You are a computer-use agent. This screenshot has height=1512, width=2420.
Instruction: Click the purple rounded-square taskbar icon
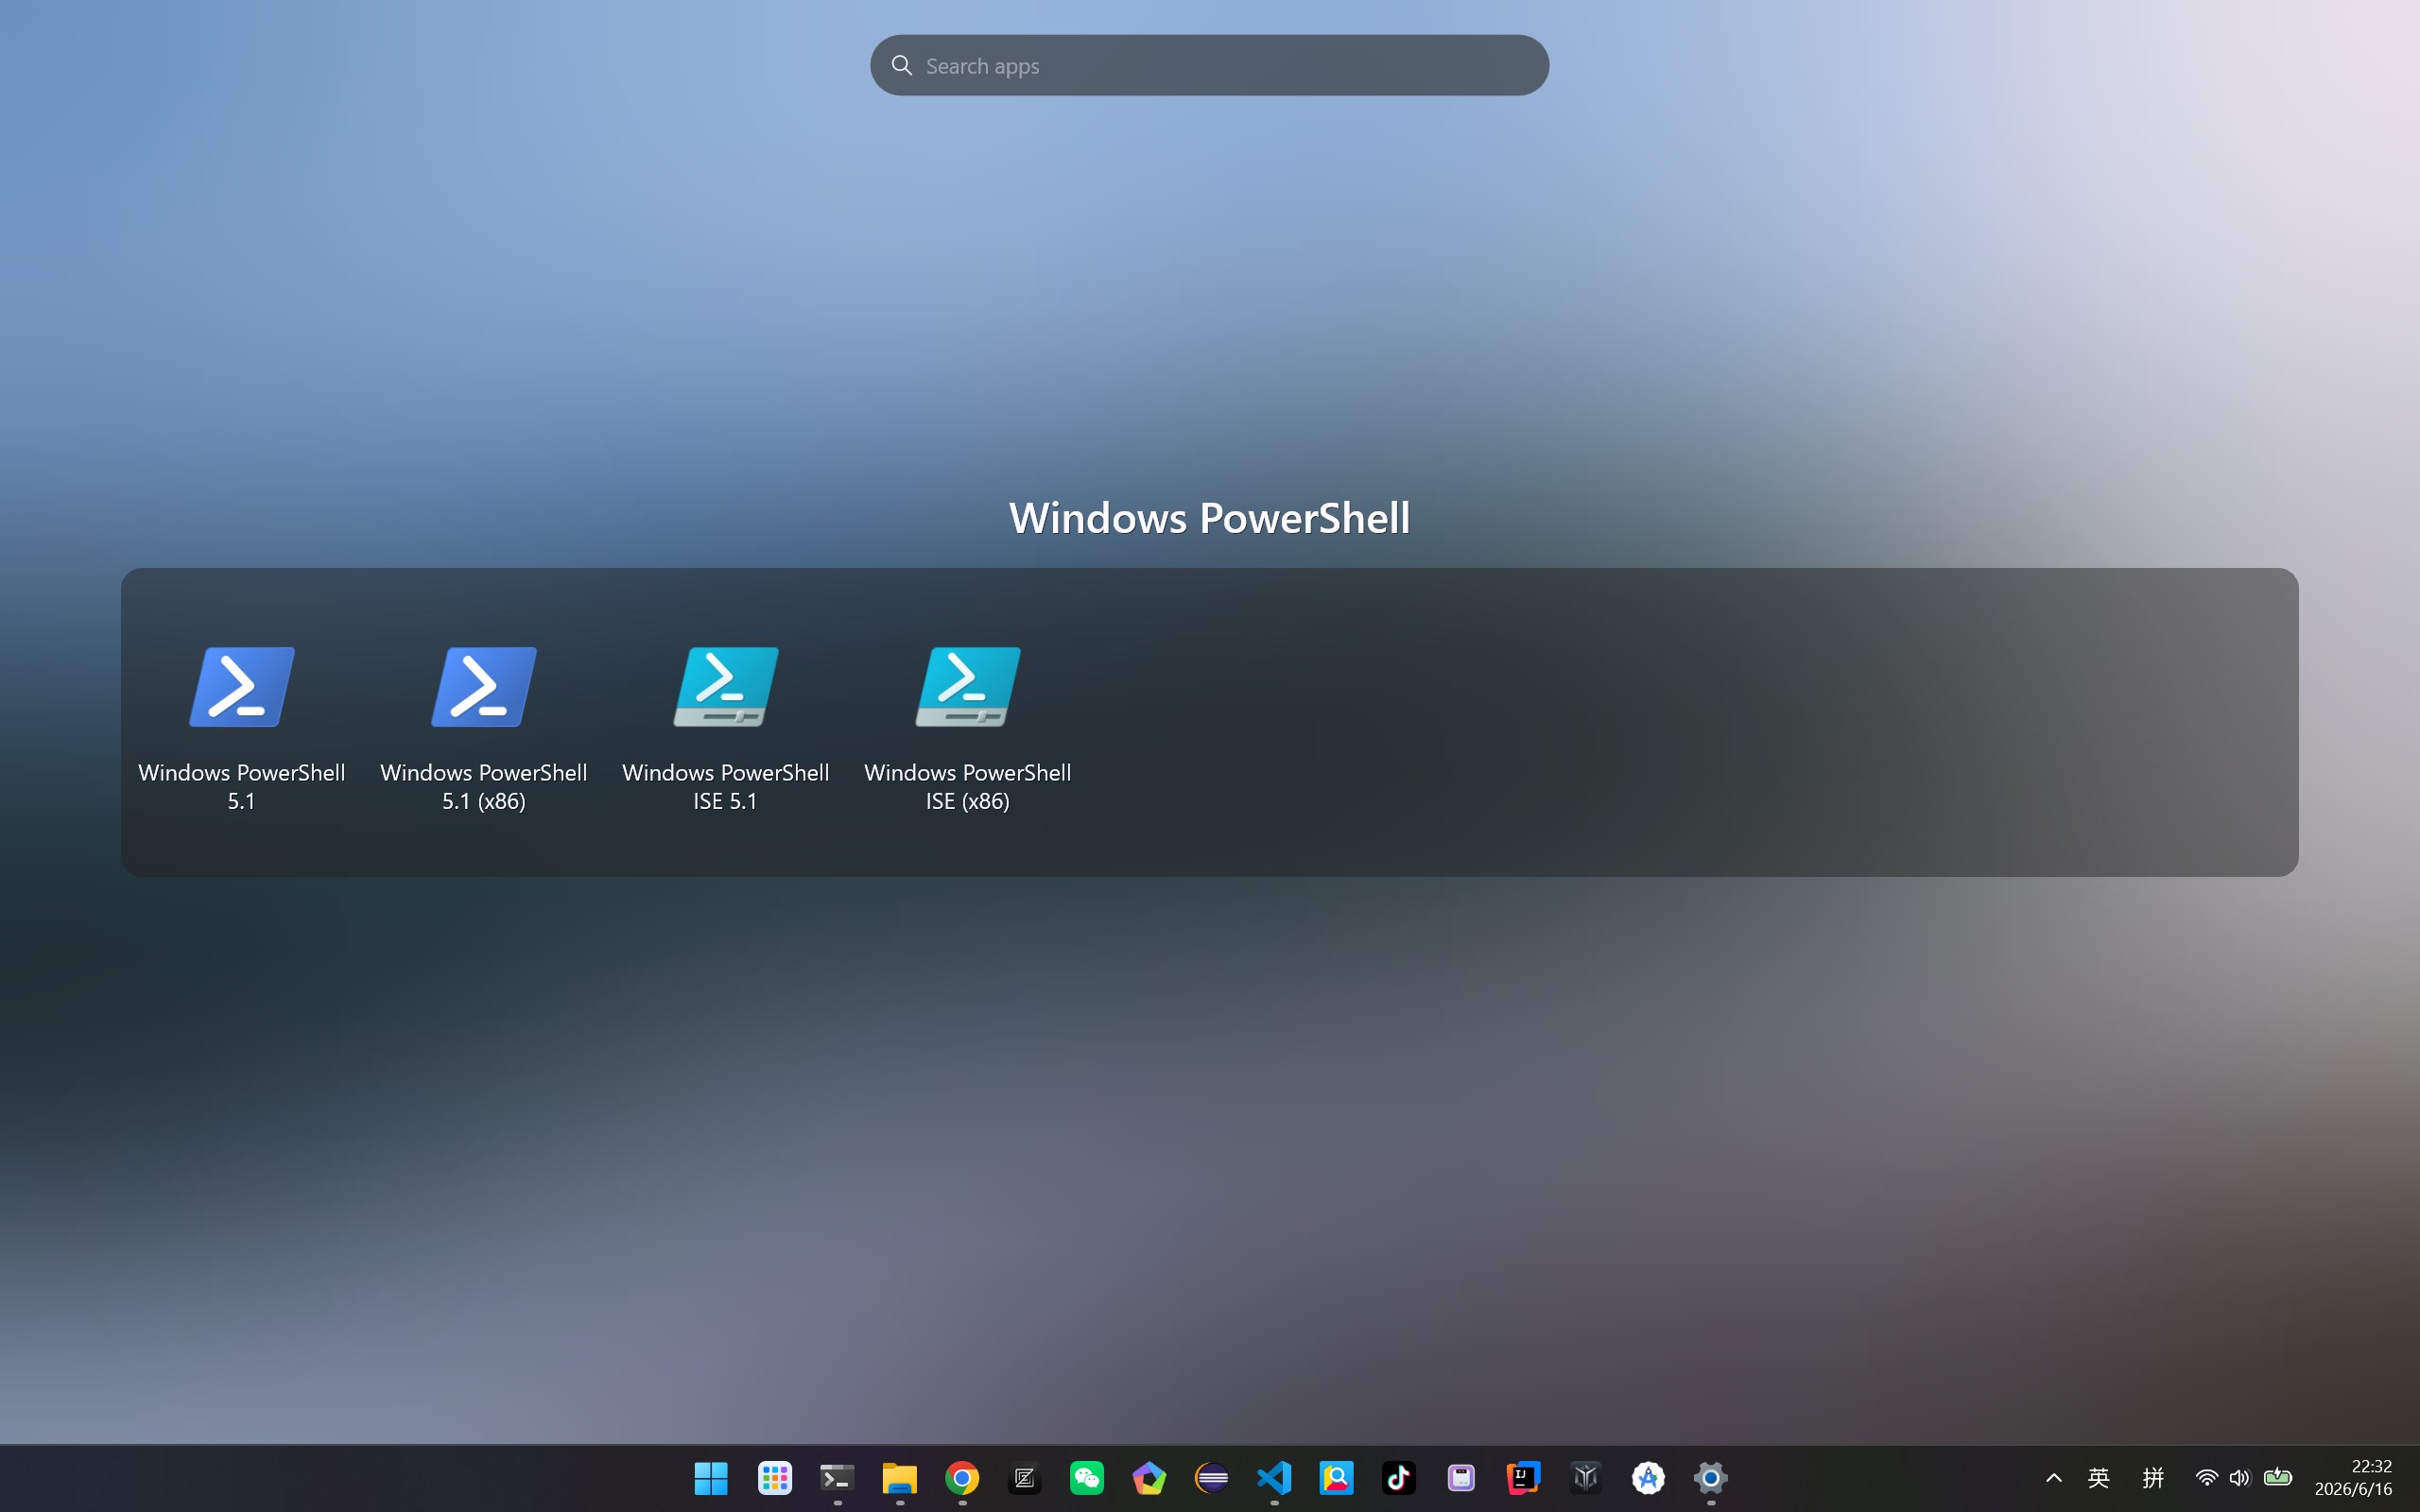click(1461, 1478)
